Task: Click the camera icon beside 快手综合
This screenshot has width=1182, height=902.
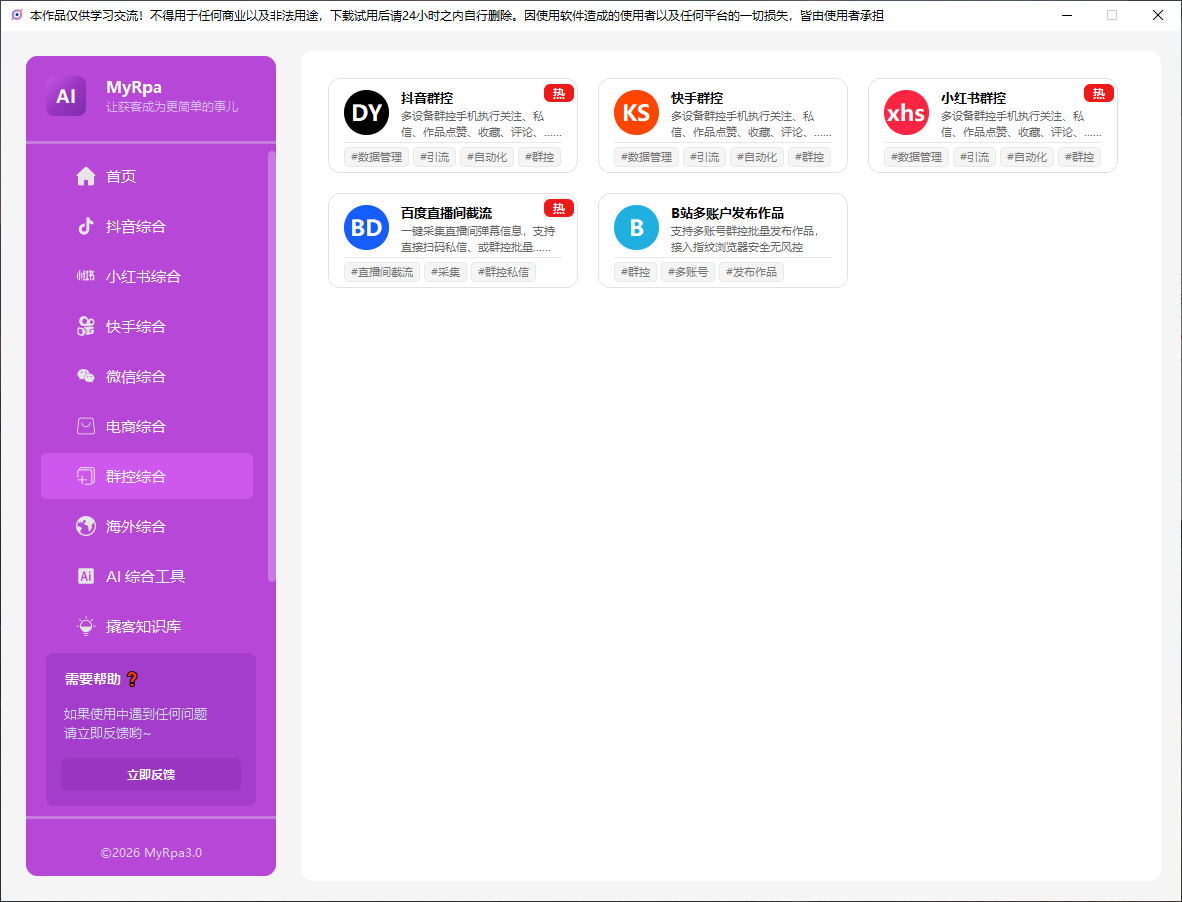Action: click(86, 326)
